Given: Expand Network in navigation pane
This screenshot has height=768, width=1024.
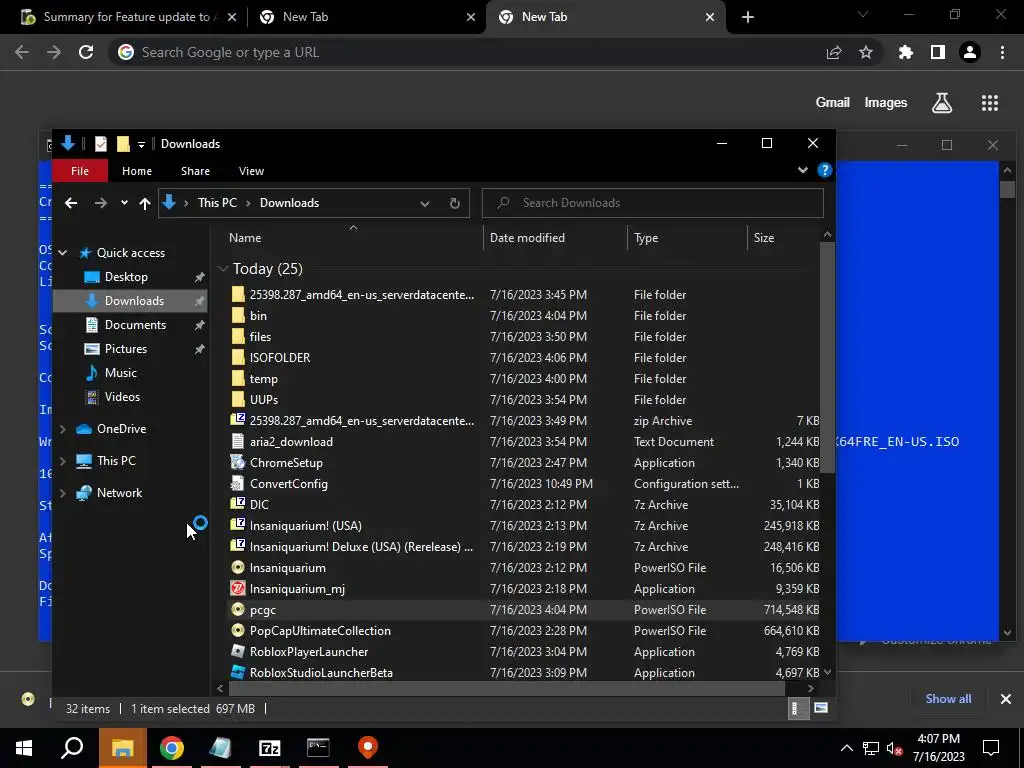Looking at the screenshot, I should click(63, 493).
